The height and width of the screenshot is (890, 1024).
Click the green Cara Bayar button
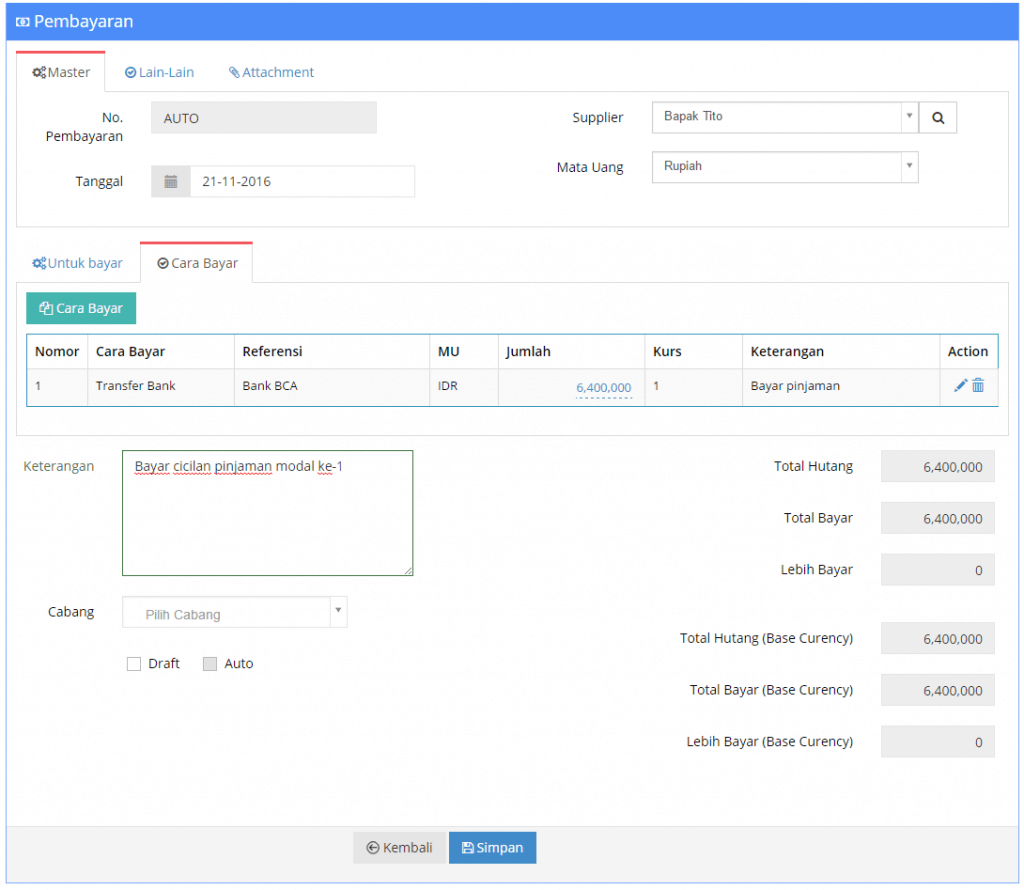point(81,308)
